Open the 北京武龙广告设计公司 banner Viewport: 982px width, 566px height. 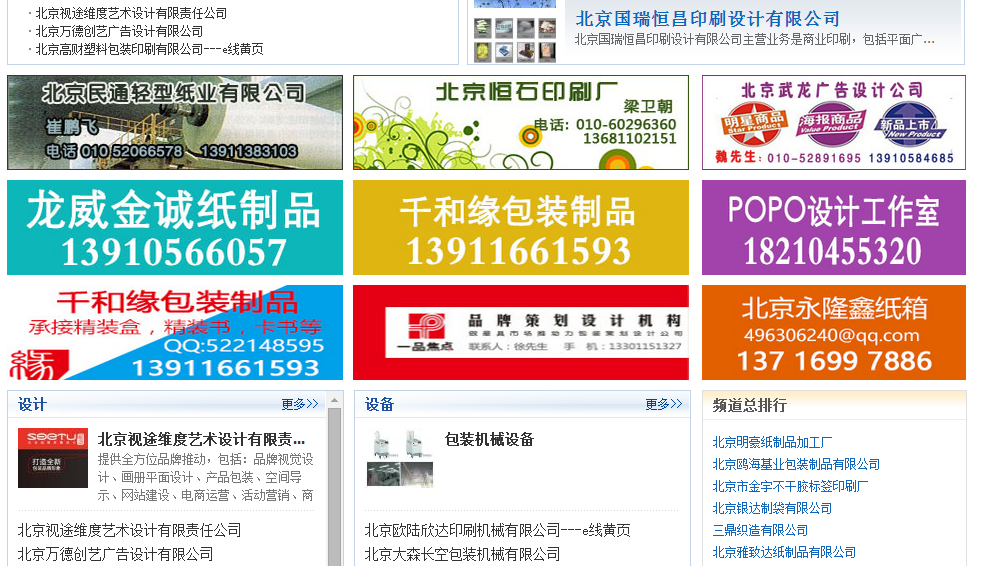pyautogui.click(x=833, y=122)
